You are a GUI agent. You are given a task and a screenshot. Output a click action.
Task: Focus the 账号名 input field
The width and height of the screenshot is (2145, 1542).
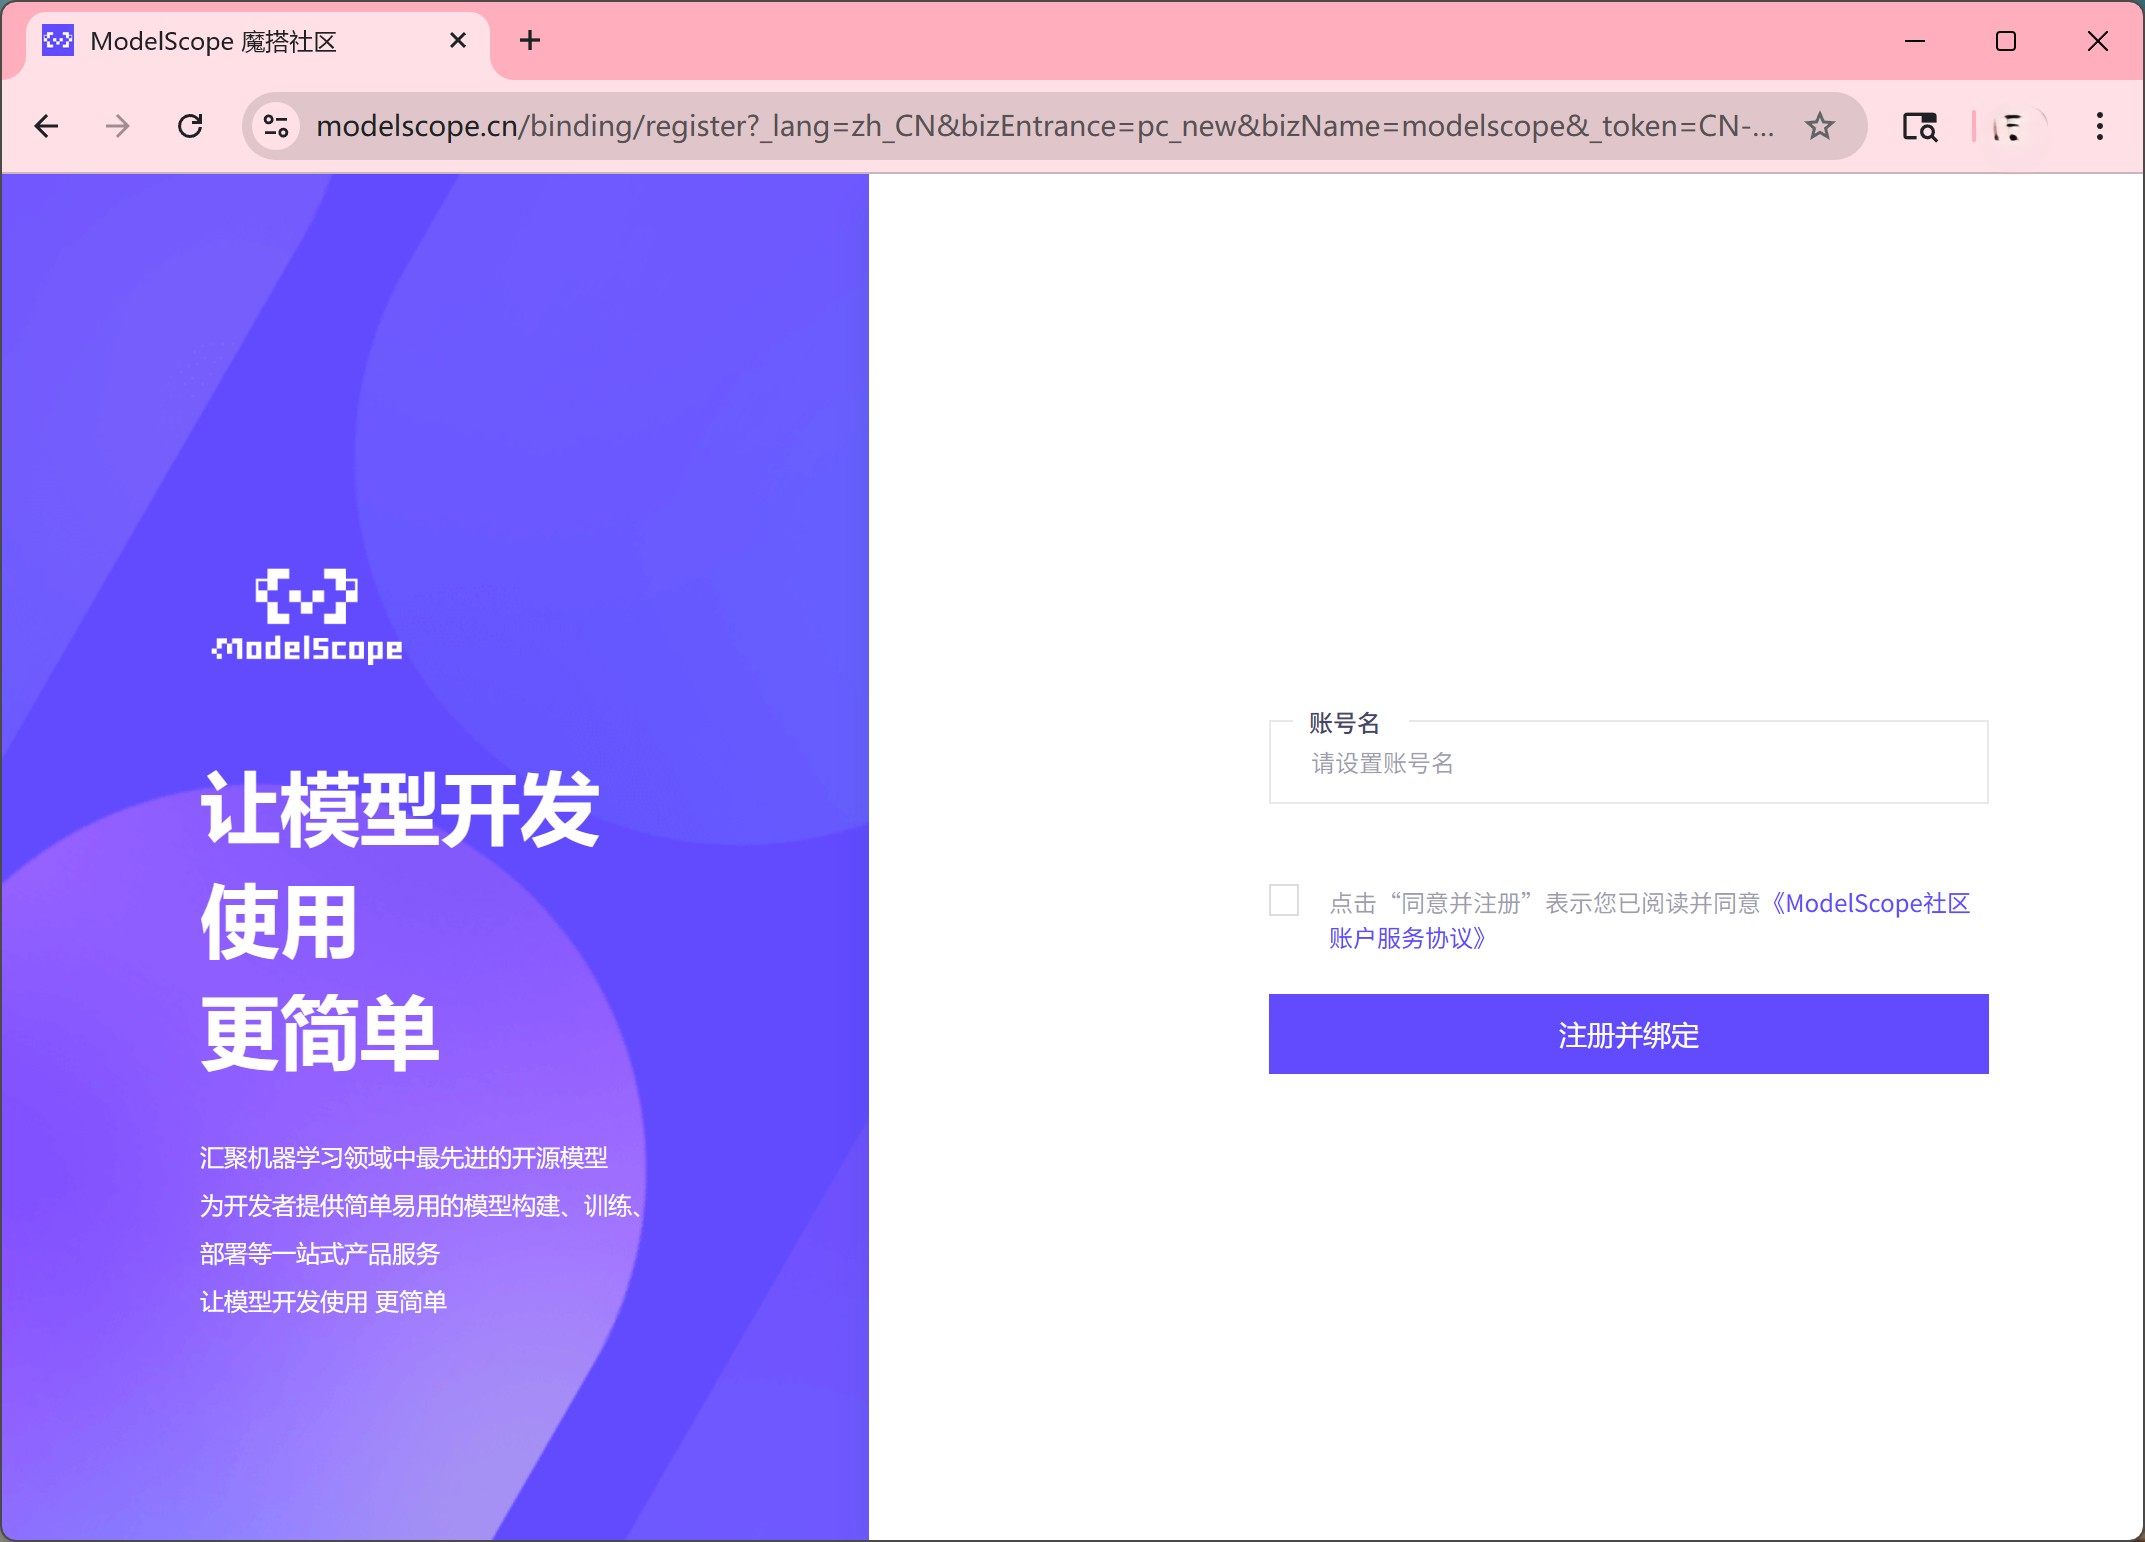pos(1628,764)
